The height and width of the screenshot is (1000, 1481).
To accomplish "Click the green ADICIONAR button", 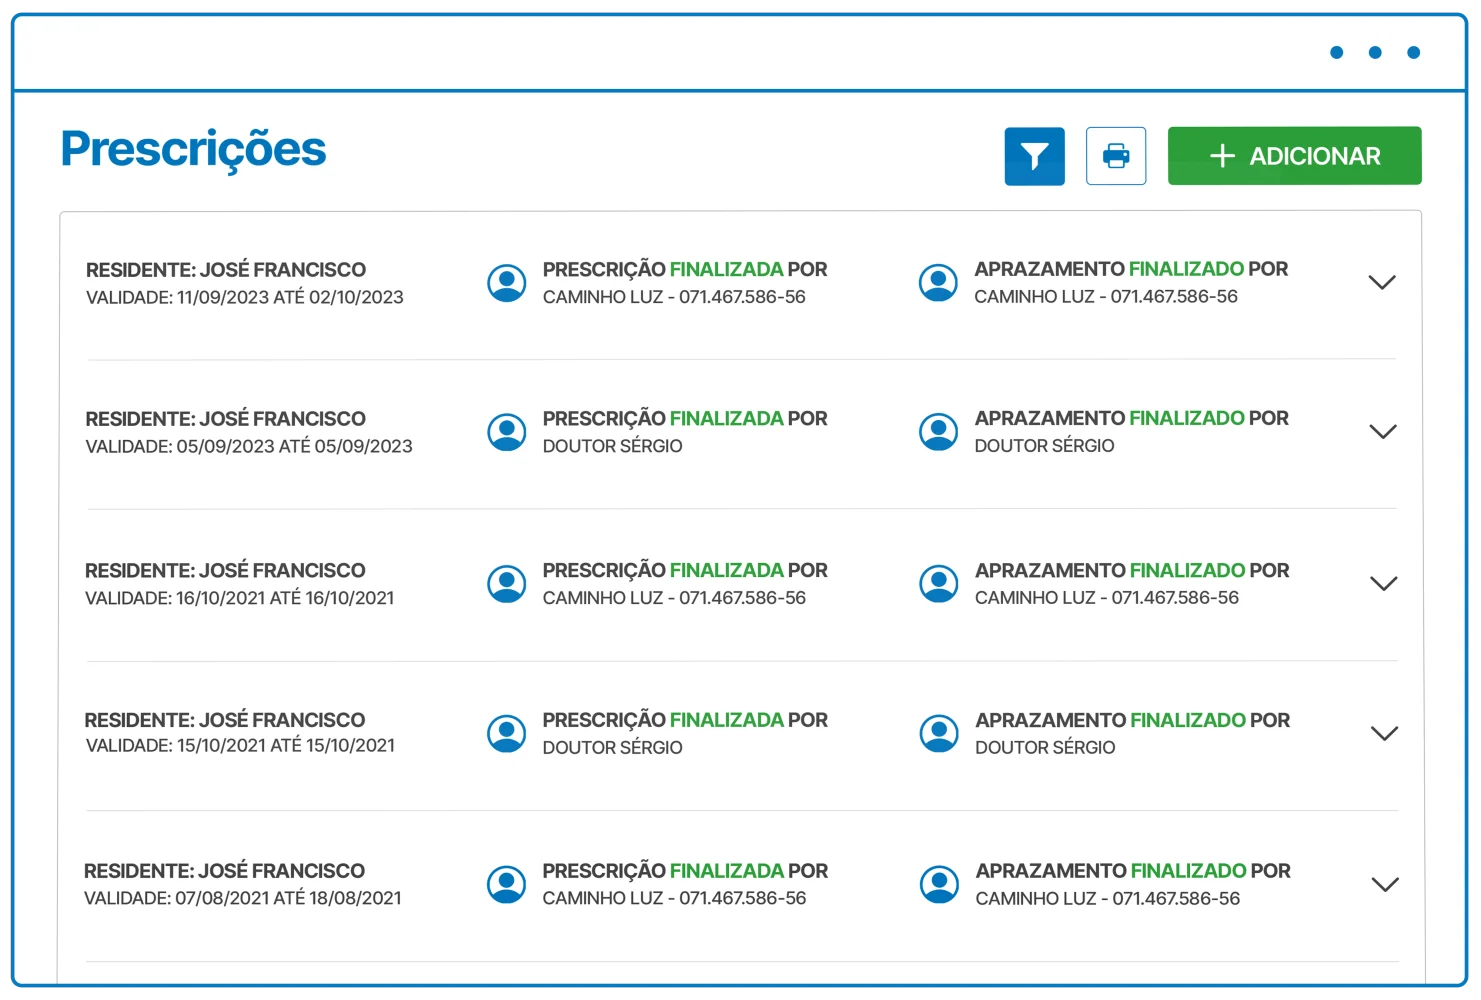I will click(1294, 156).
